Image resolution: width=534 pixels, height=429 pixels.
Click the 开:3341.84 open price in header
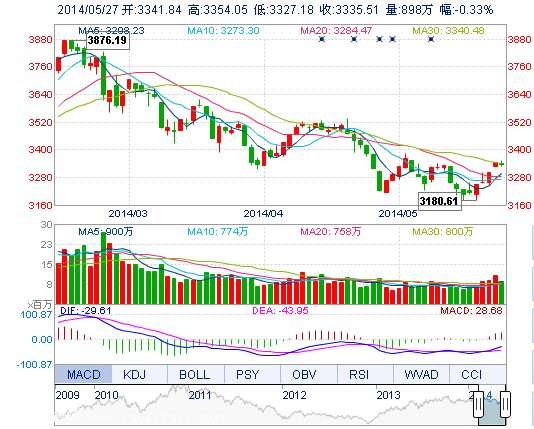pyautogui.click(x=152, y=10)
